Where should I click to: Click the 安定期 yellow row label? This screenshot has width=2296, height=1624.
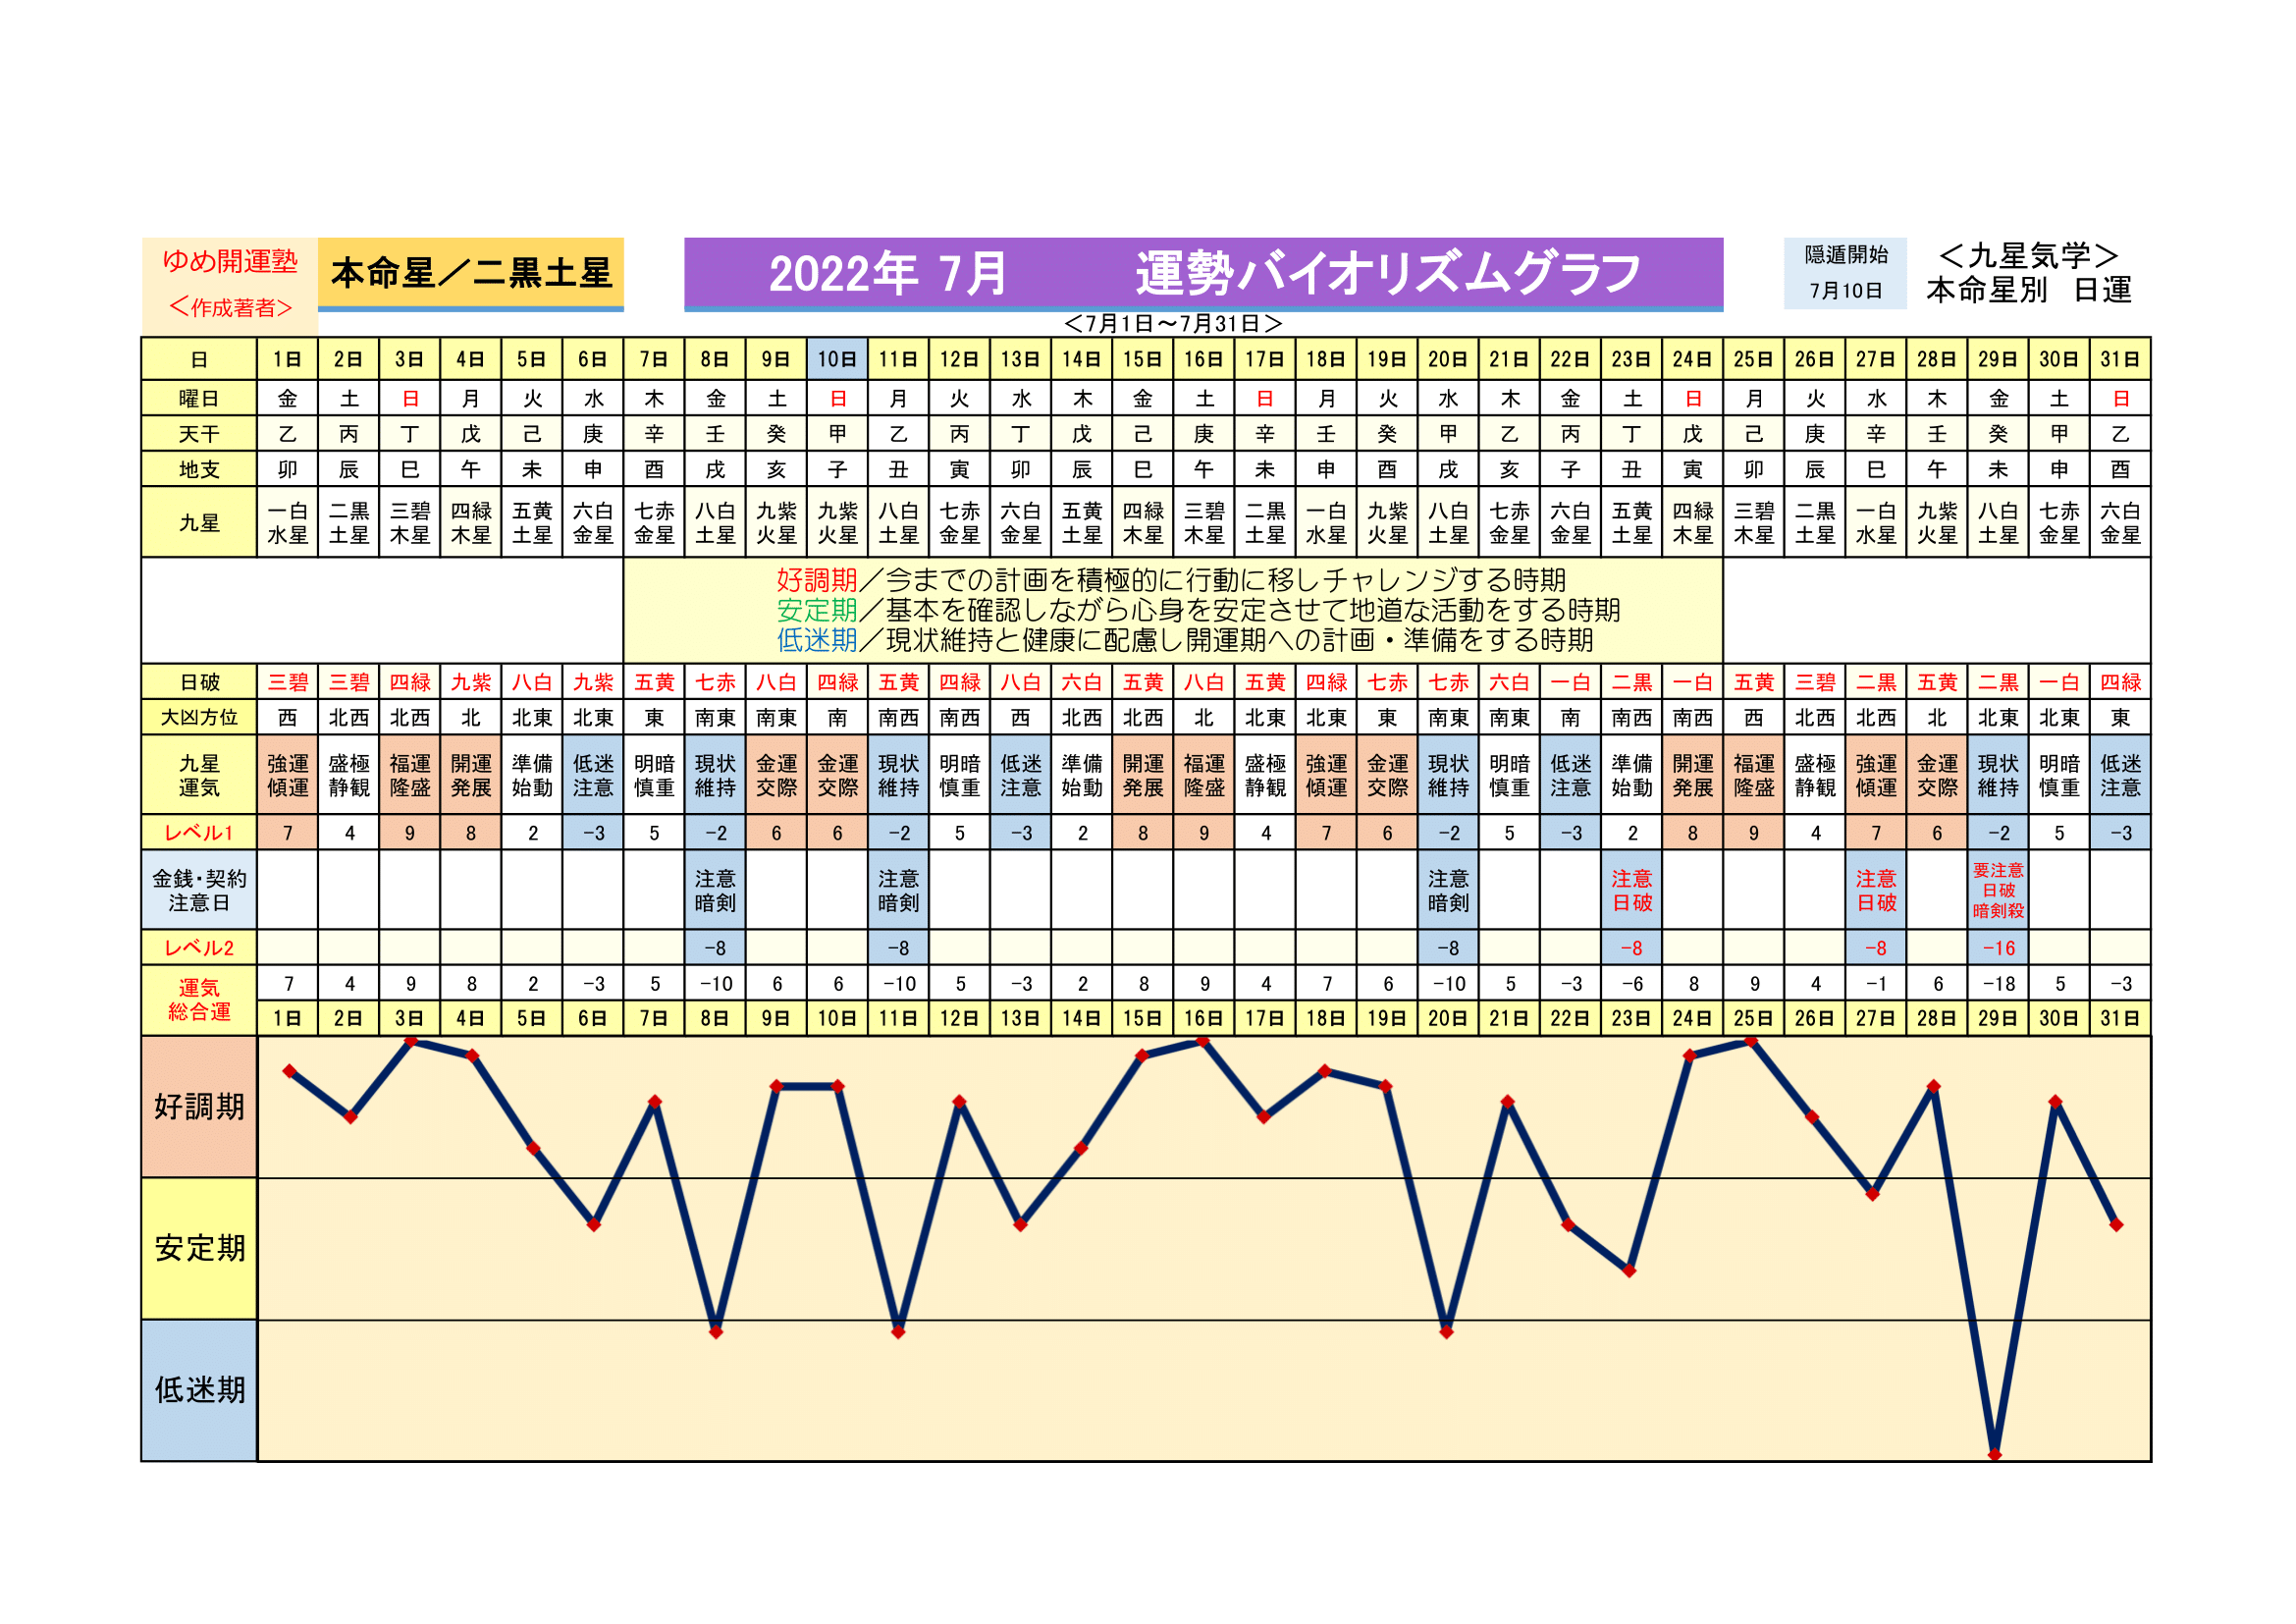[x=199, y=1248]
